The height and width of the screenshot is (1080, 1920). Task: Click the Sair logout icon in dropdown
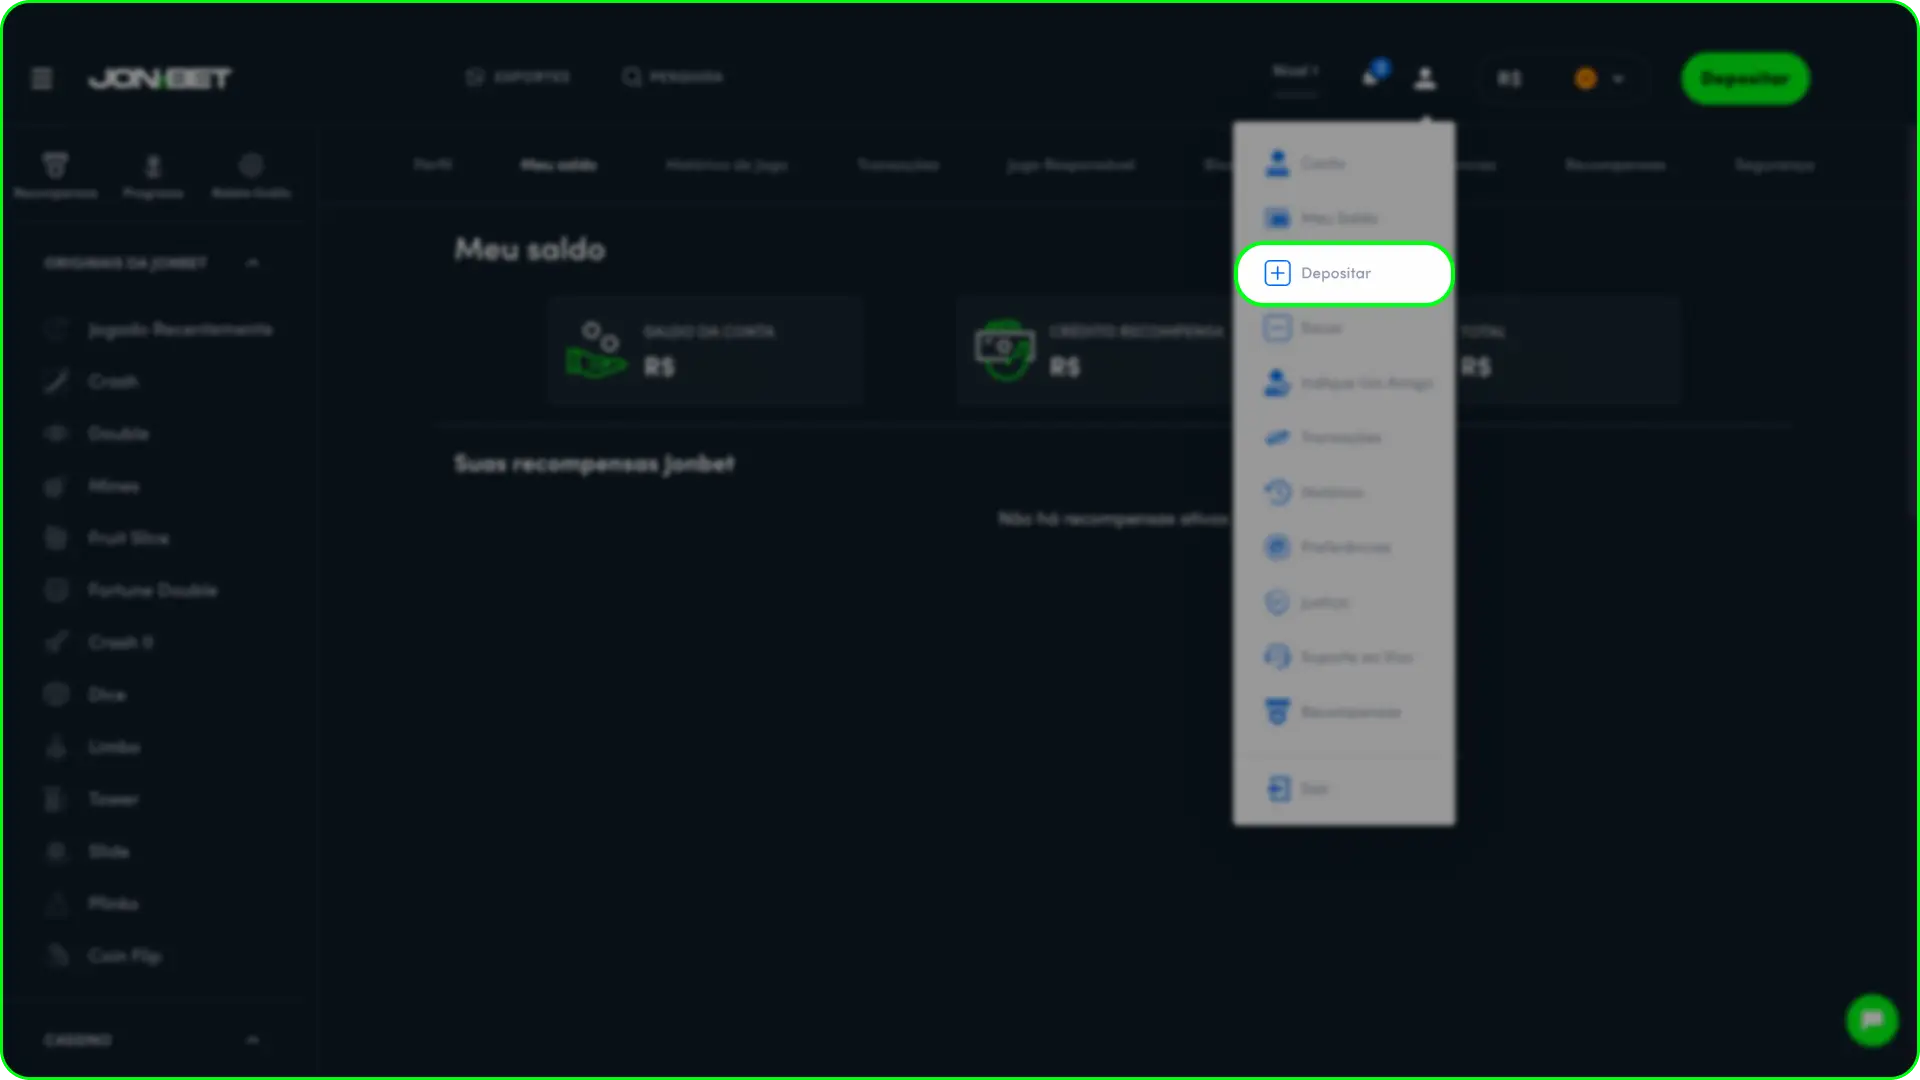tap(1278, 789)
